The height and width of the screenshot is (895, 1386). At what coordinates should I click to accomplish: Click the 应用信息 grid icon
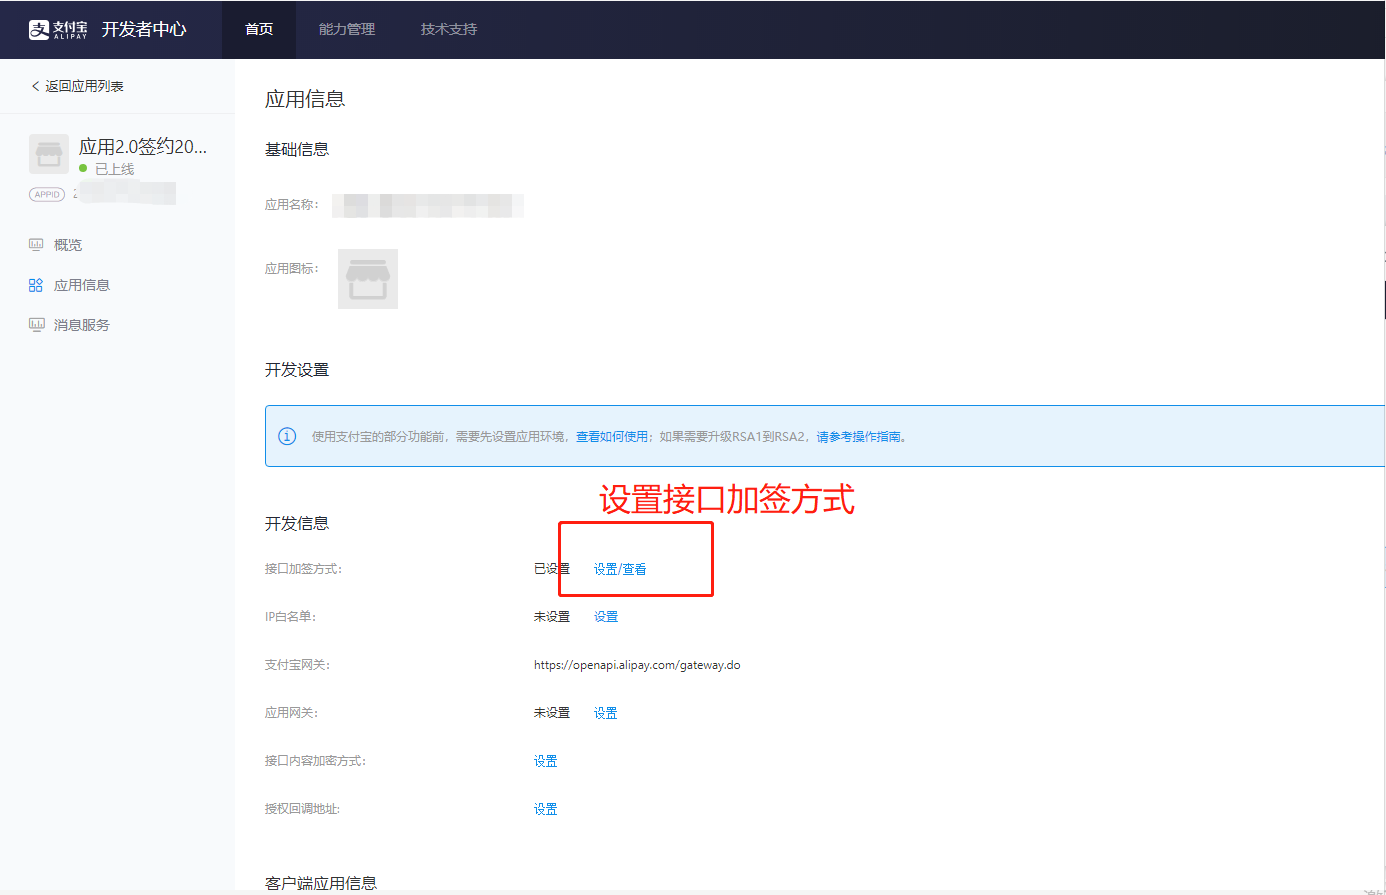[x=36, y=285]
